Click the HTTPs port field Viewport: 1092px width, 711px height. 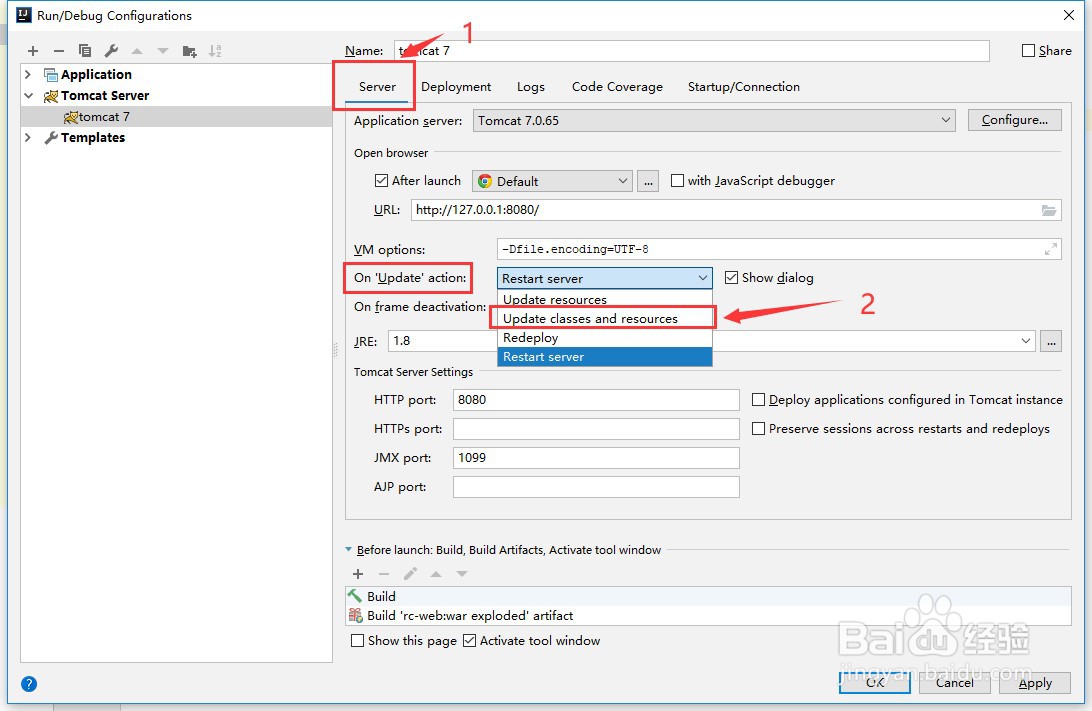(596, 429)
